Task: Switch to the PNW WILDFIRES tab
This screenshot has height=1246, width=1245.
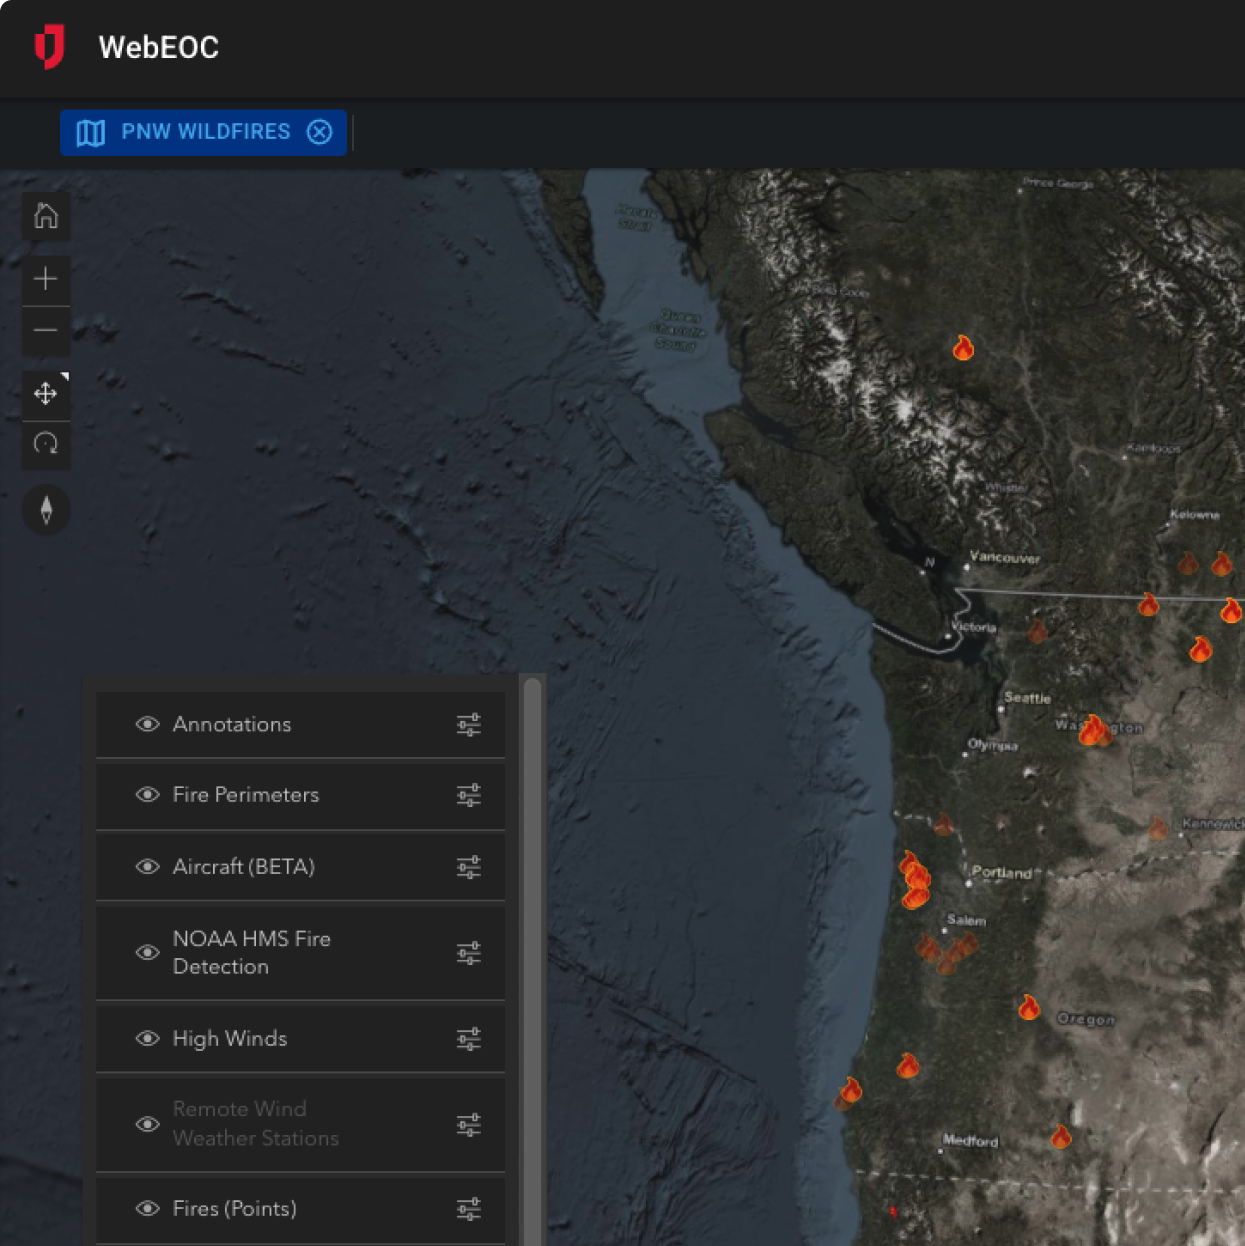Action: point(204,132)
